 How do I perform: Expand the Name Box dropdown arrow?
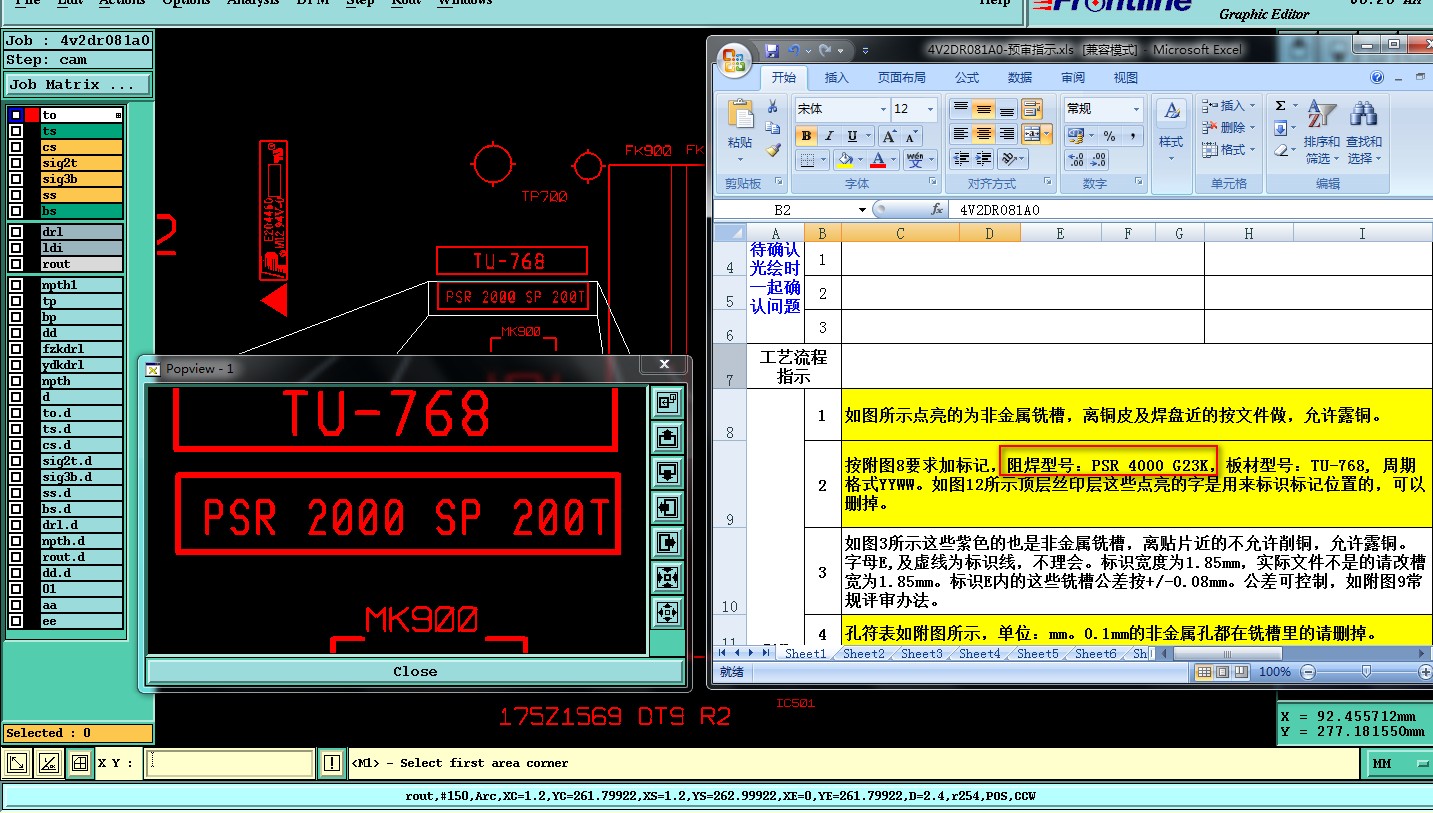click(862, 210)
